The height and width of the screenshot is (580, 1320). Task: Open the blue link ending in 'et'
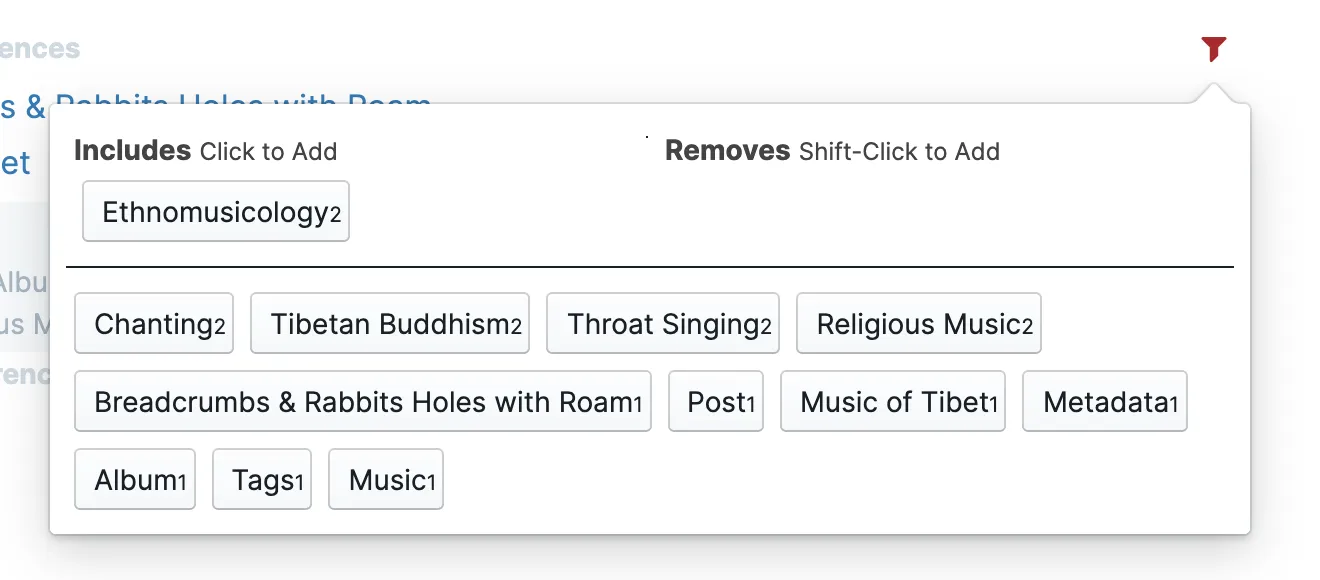[15, 163]
